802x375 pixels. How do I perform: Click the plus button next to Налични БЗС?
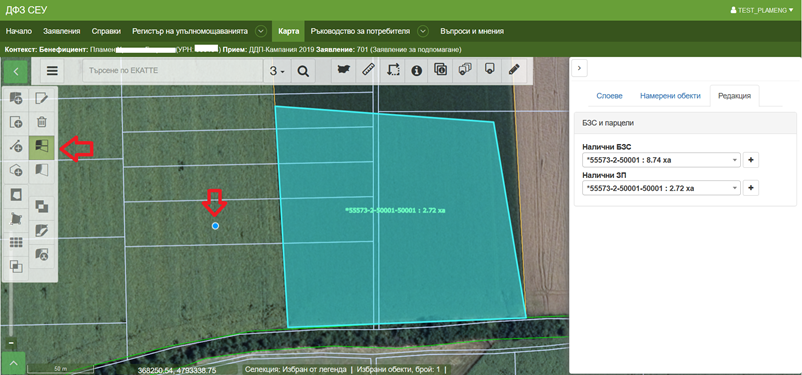[x=750, y=160]
